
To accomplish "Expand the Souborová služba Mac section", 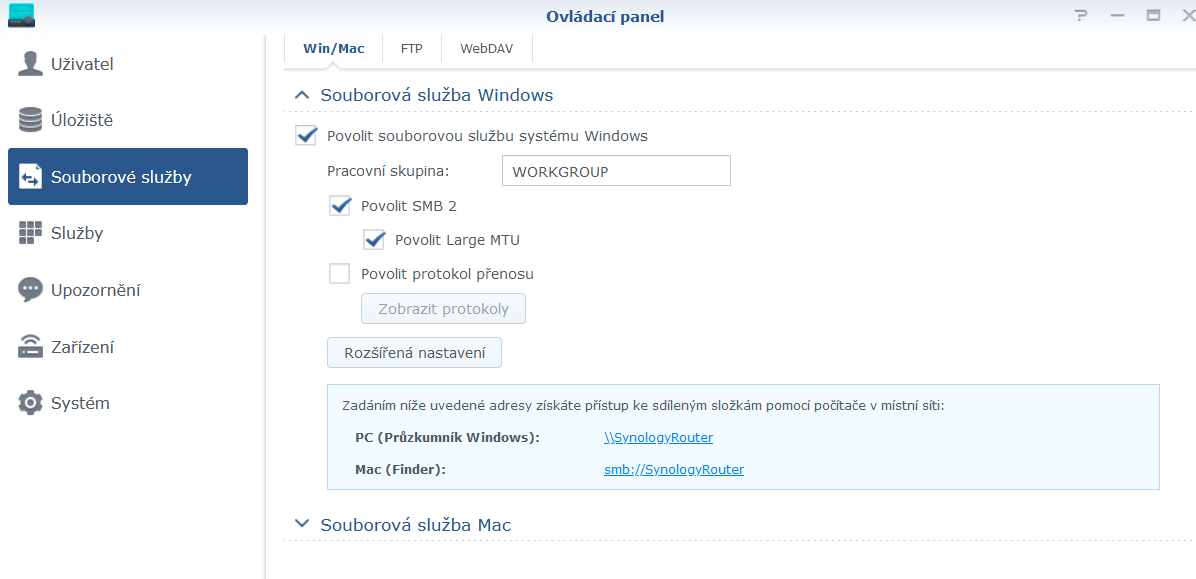I will tap(302, 524).
